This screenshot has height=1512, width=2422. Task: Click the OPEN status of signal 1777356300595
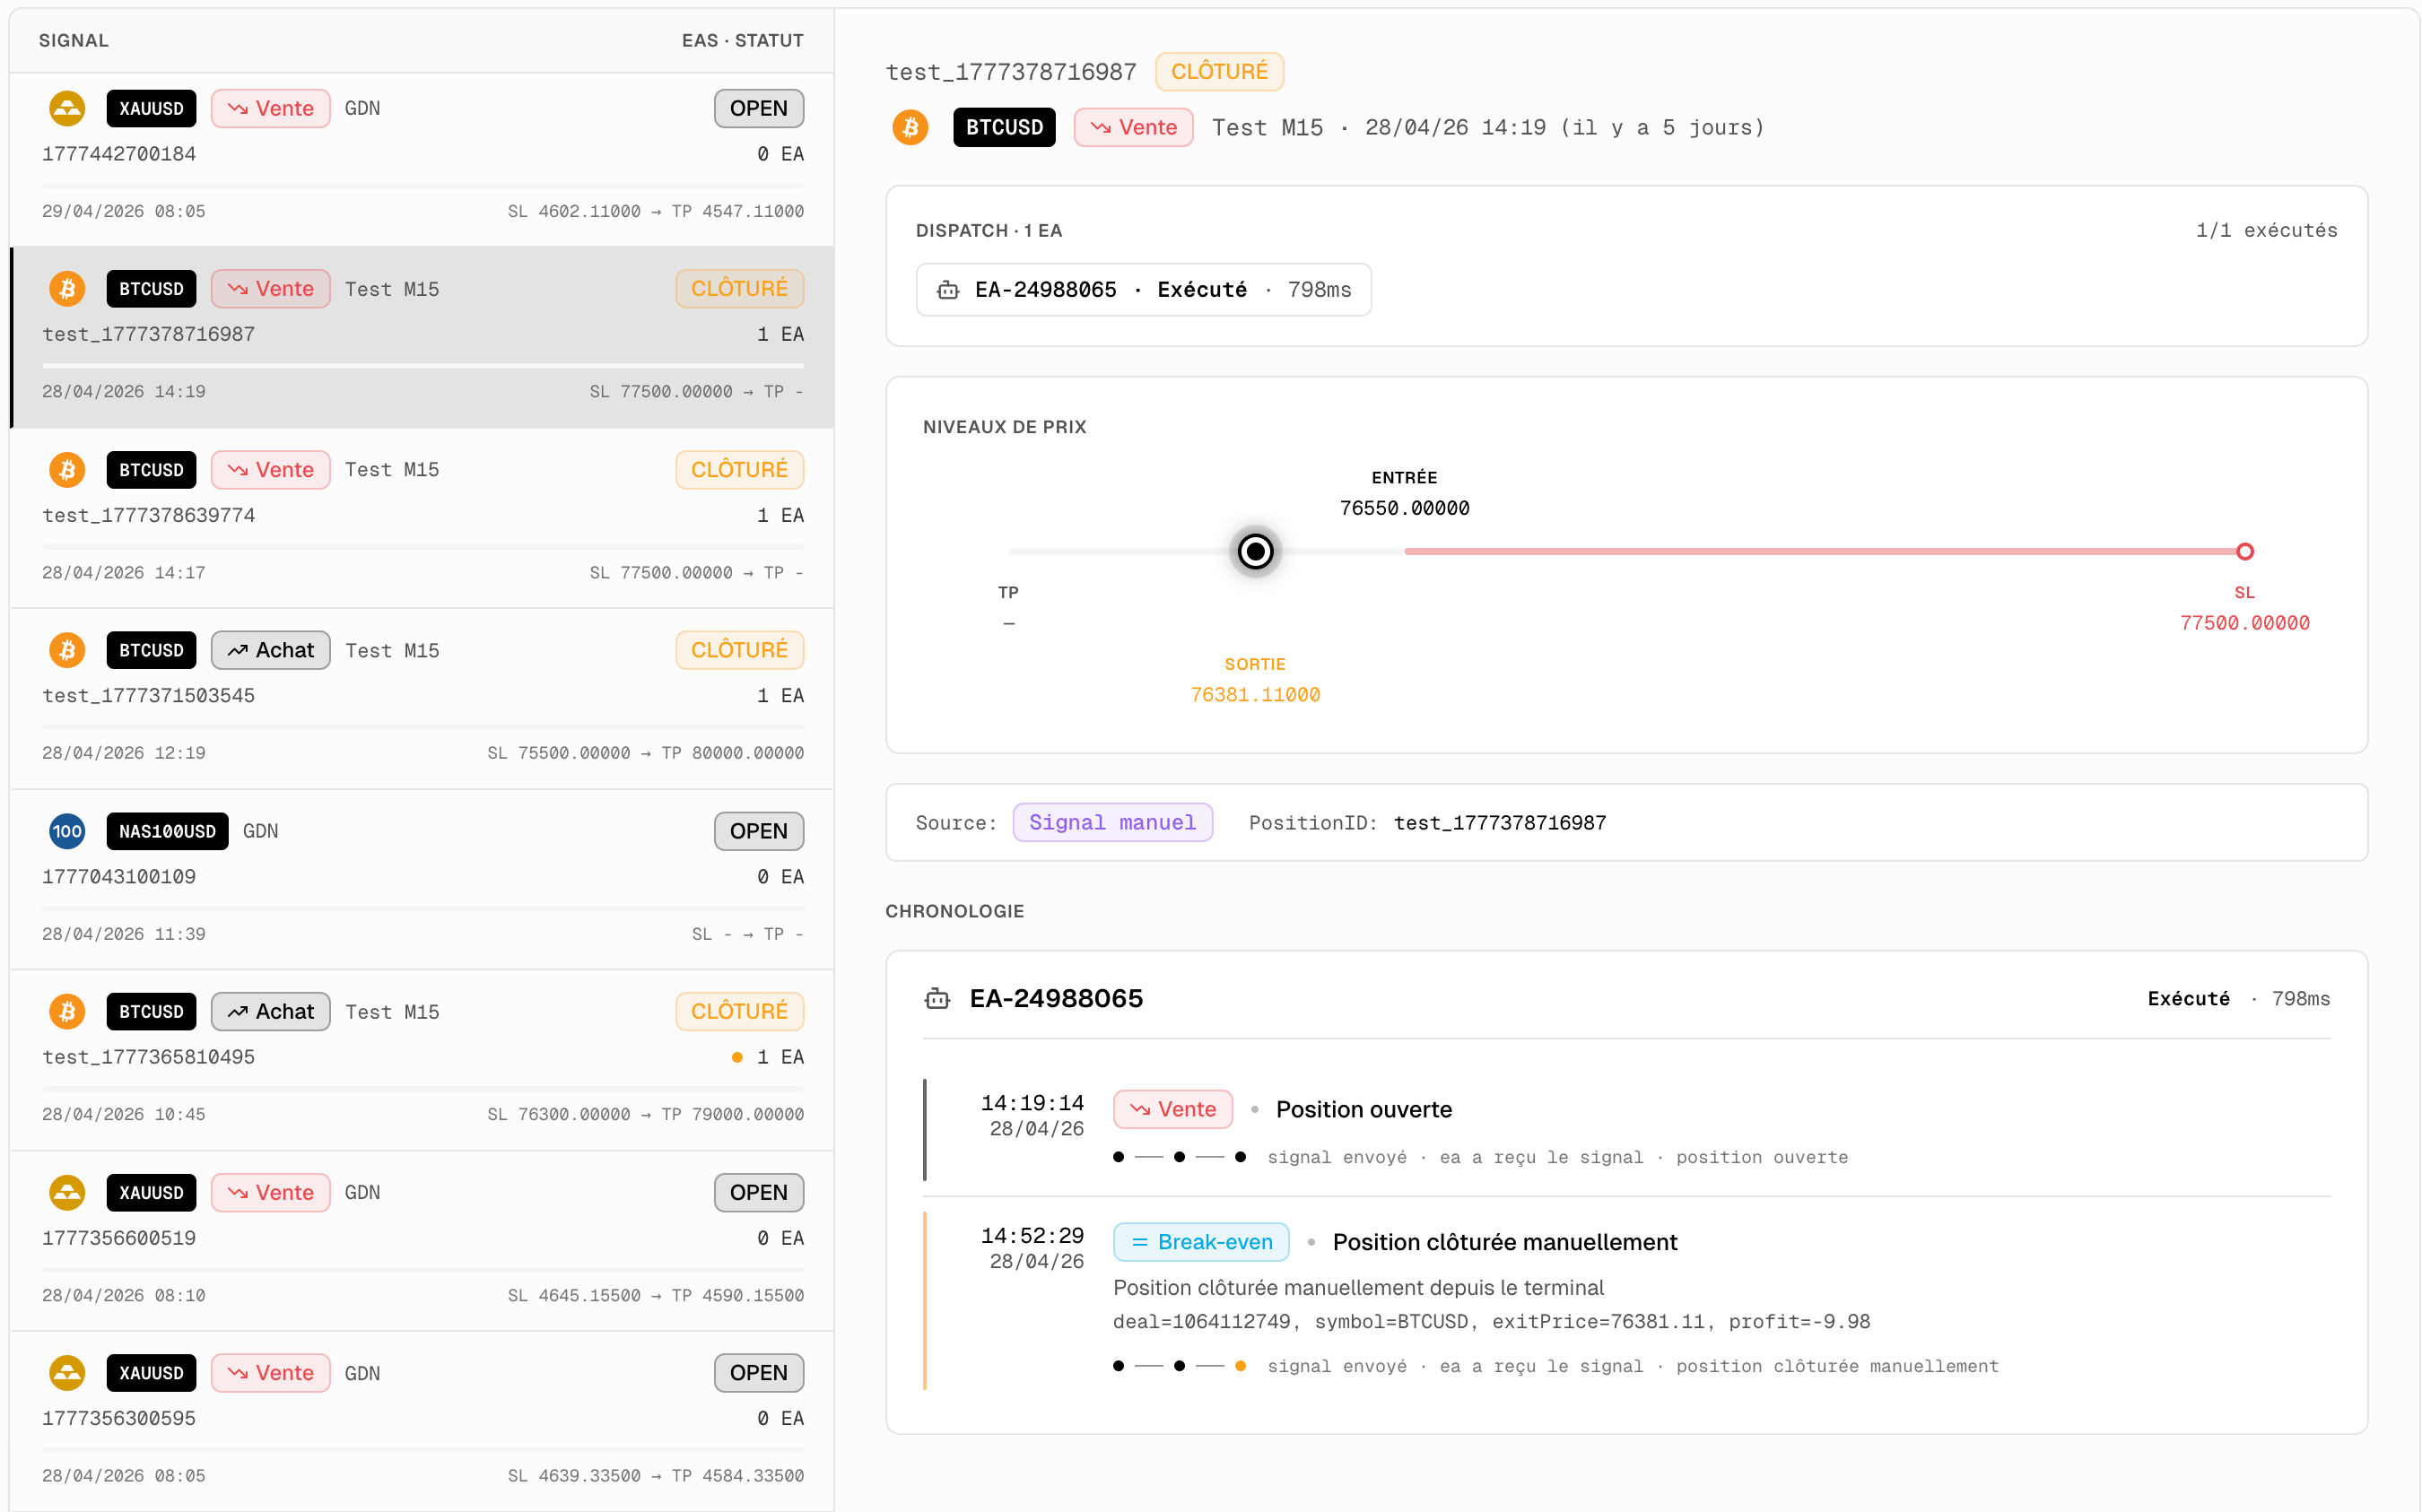pos(759,1373)
